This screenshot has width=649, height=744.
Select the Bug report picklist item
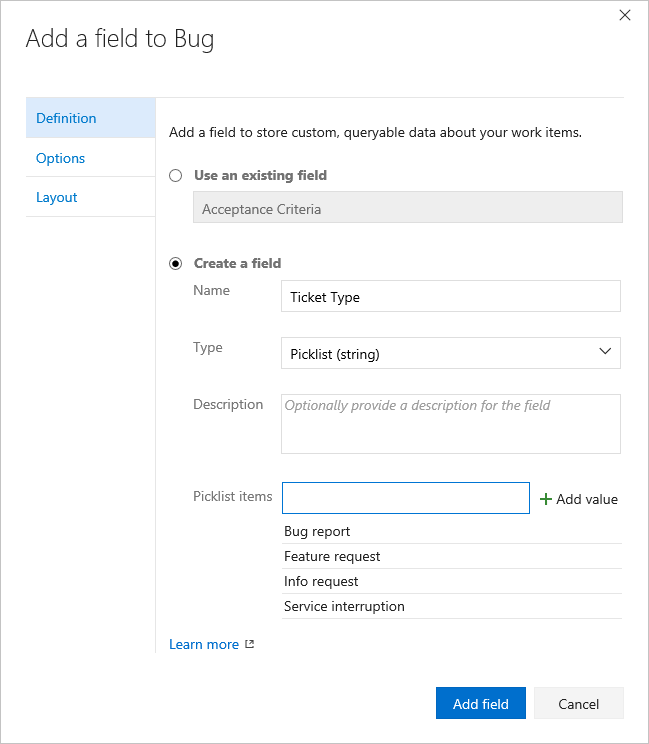coord(318,531)
